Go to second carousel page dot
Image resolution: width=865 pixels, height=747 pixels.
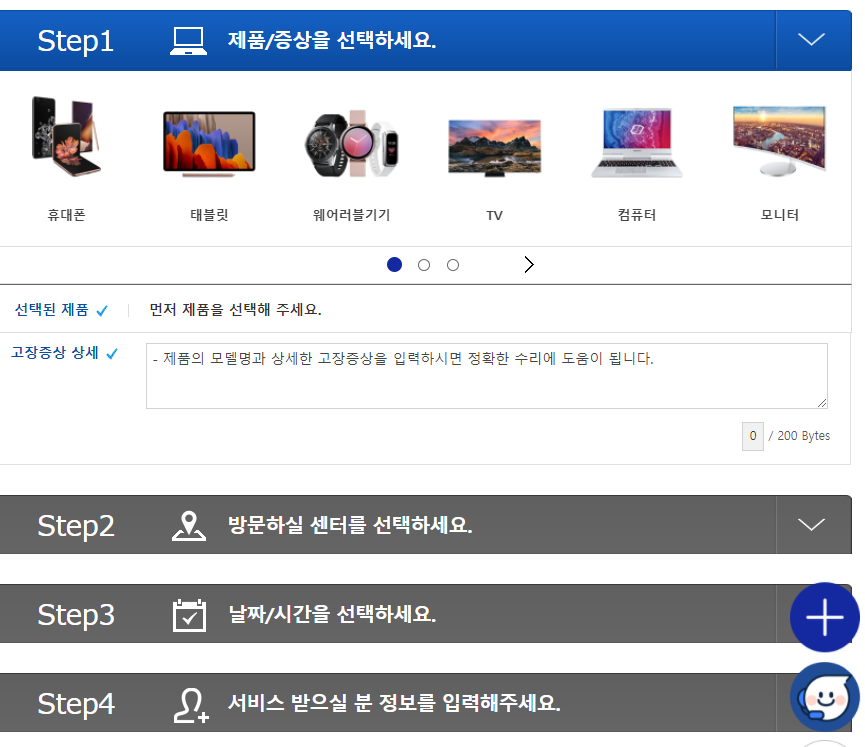tap(424, 265)
